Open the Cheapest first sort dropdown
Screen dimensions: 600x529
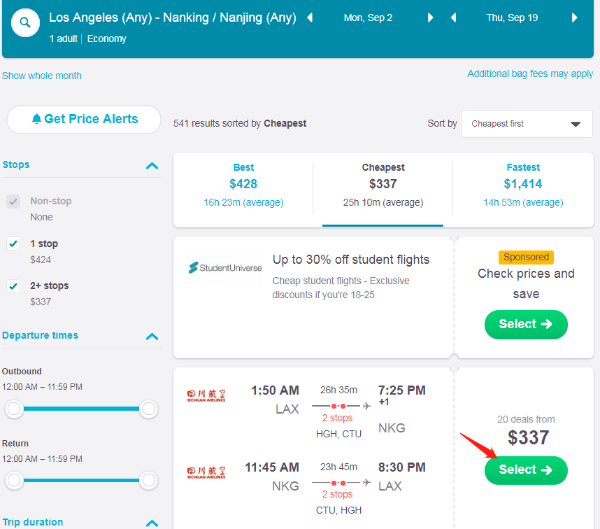(x=524, y=124)
